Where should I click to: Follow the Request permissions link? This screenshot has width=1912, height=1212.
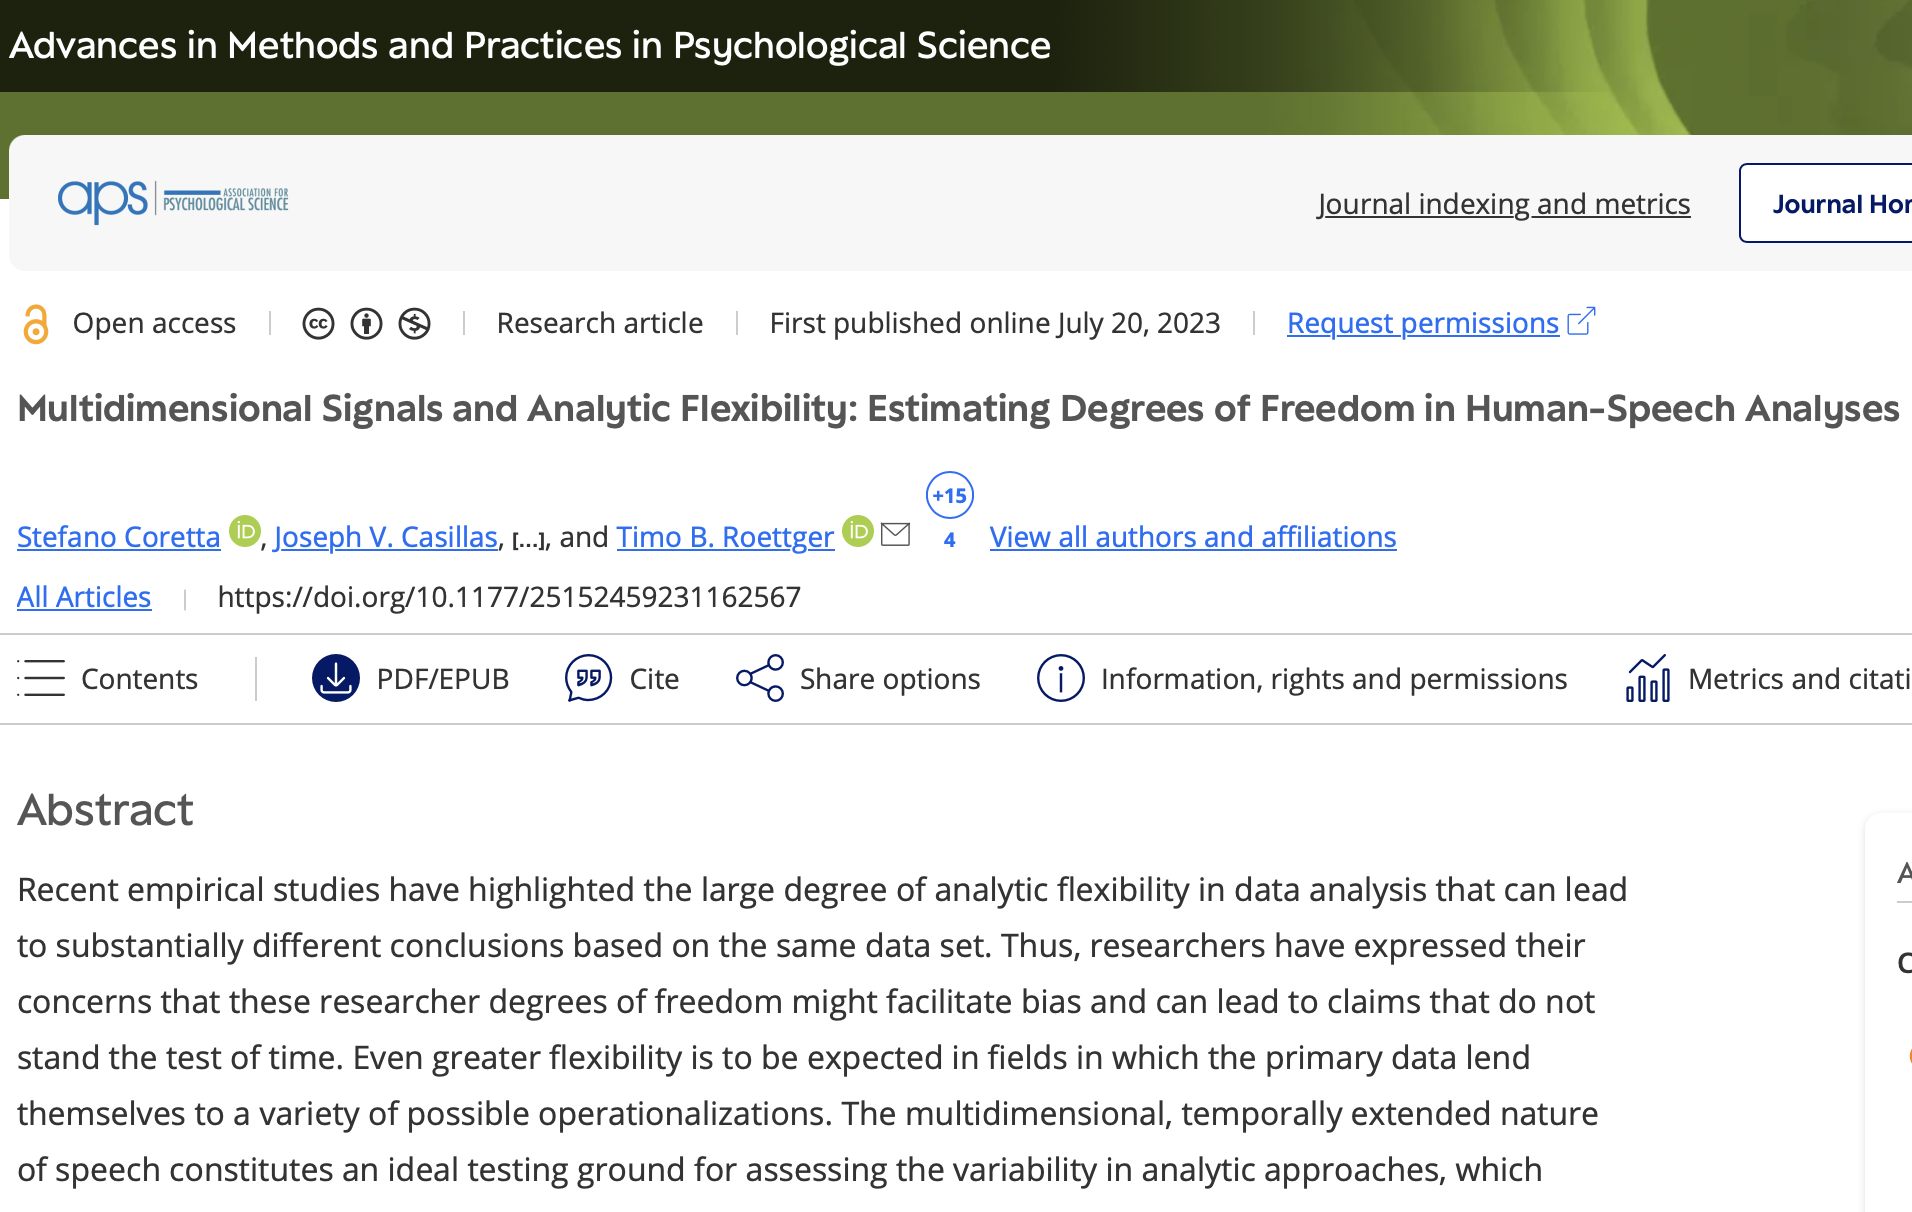1422,323
